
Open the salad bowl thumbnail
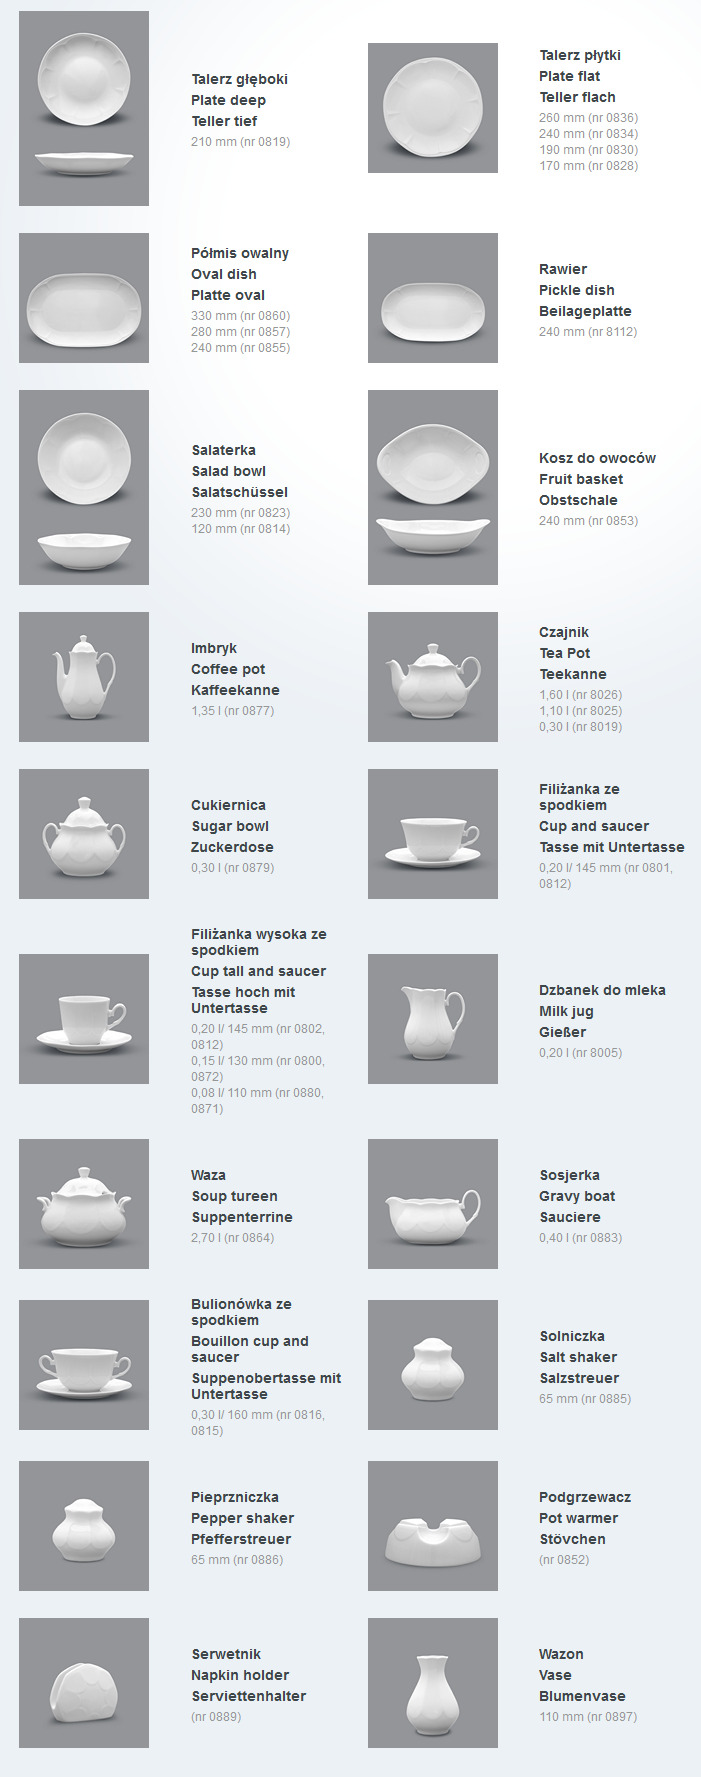pyautogui.click(x=84, y=487)
